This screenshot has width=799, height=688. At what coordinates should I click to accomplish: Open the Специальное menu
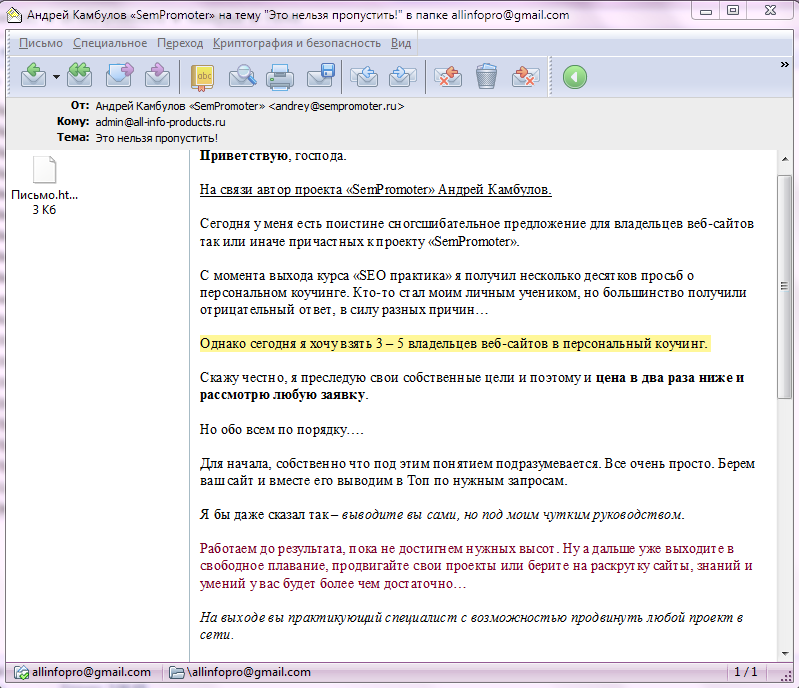(x=110, y=43)
